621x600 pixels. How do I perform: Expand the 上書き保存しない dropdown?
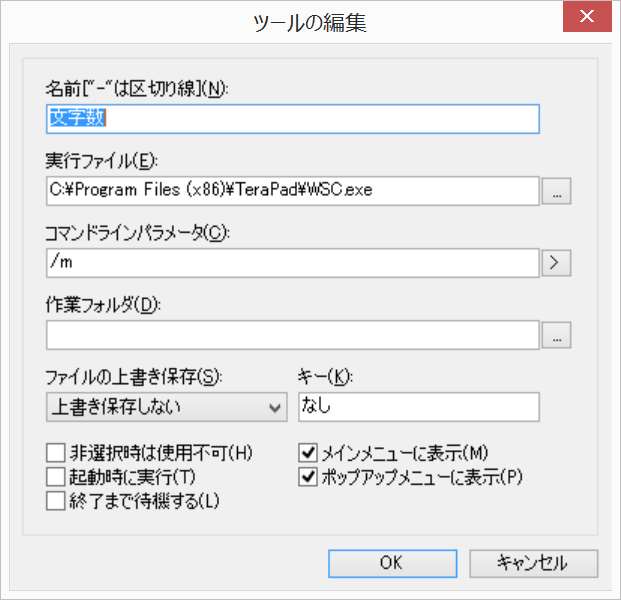(166, 407)
